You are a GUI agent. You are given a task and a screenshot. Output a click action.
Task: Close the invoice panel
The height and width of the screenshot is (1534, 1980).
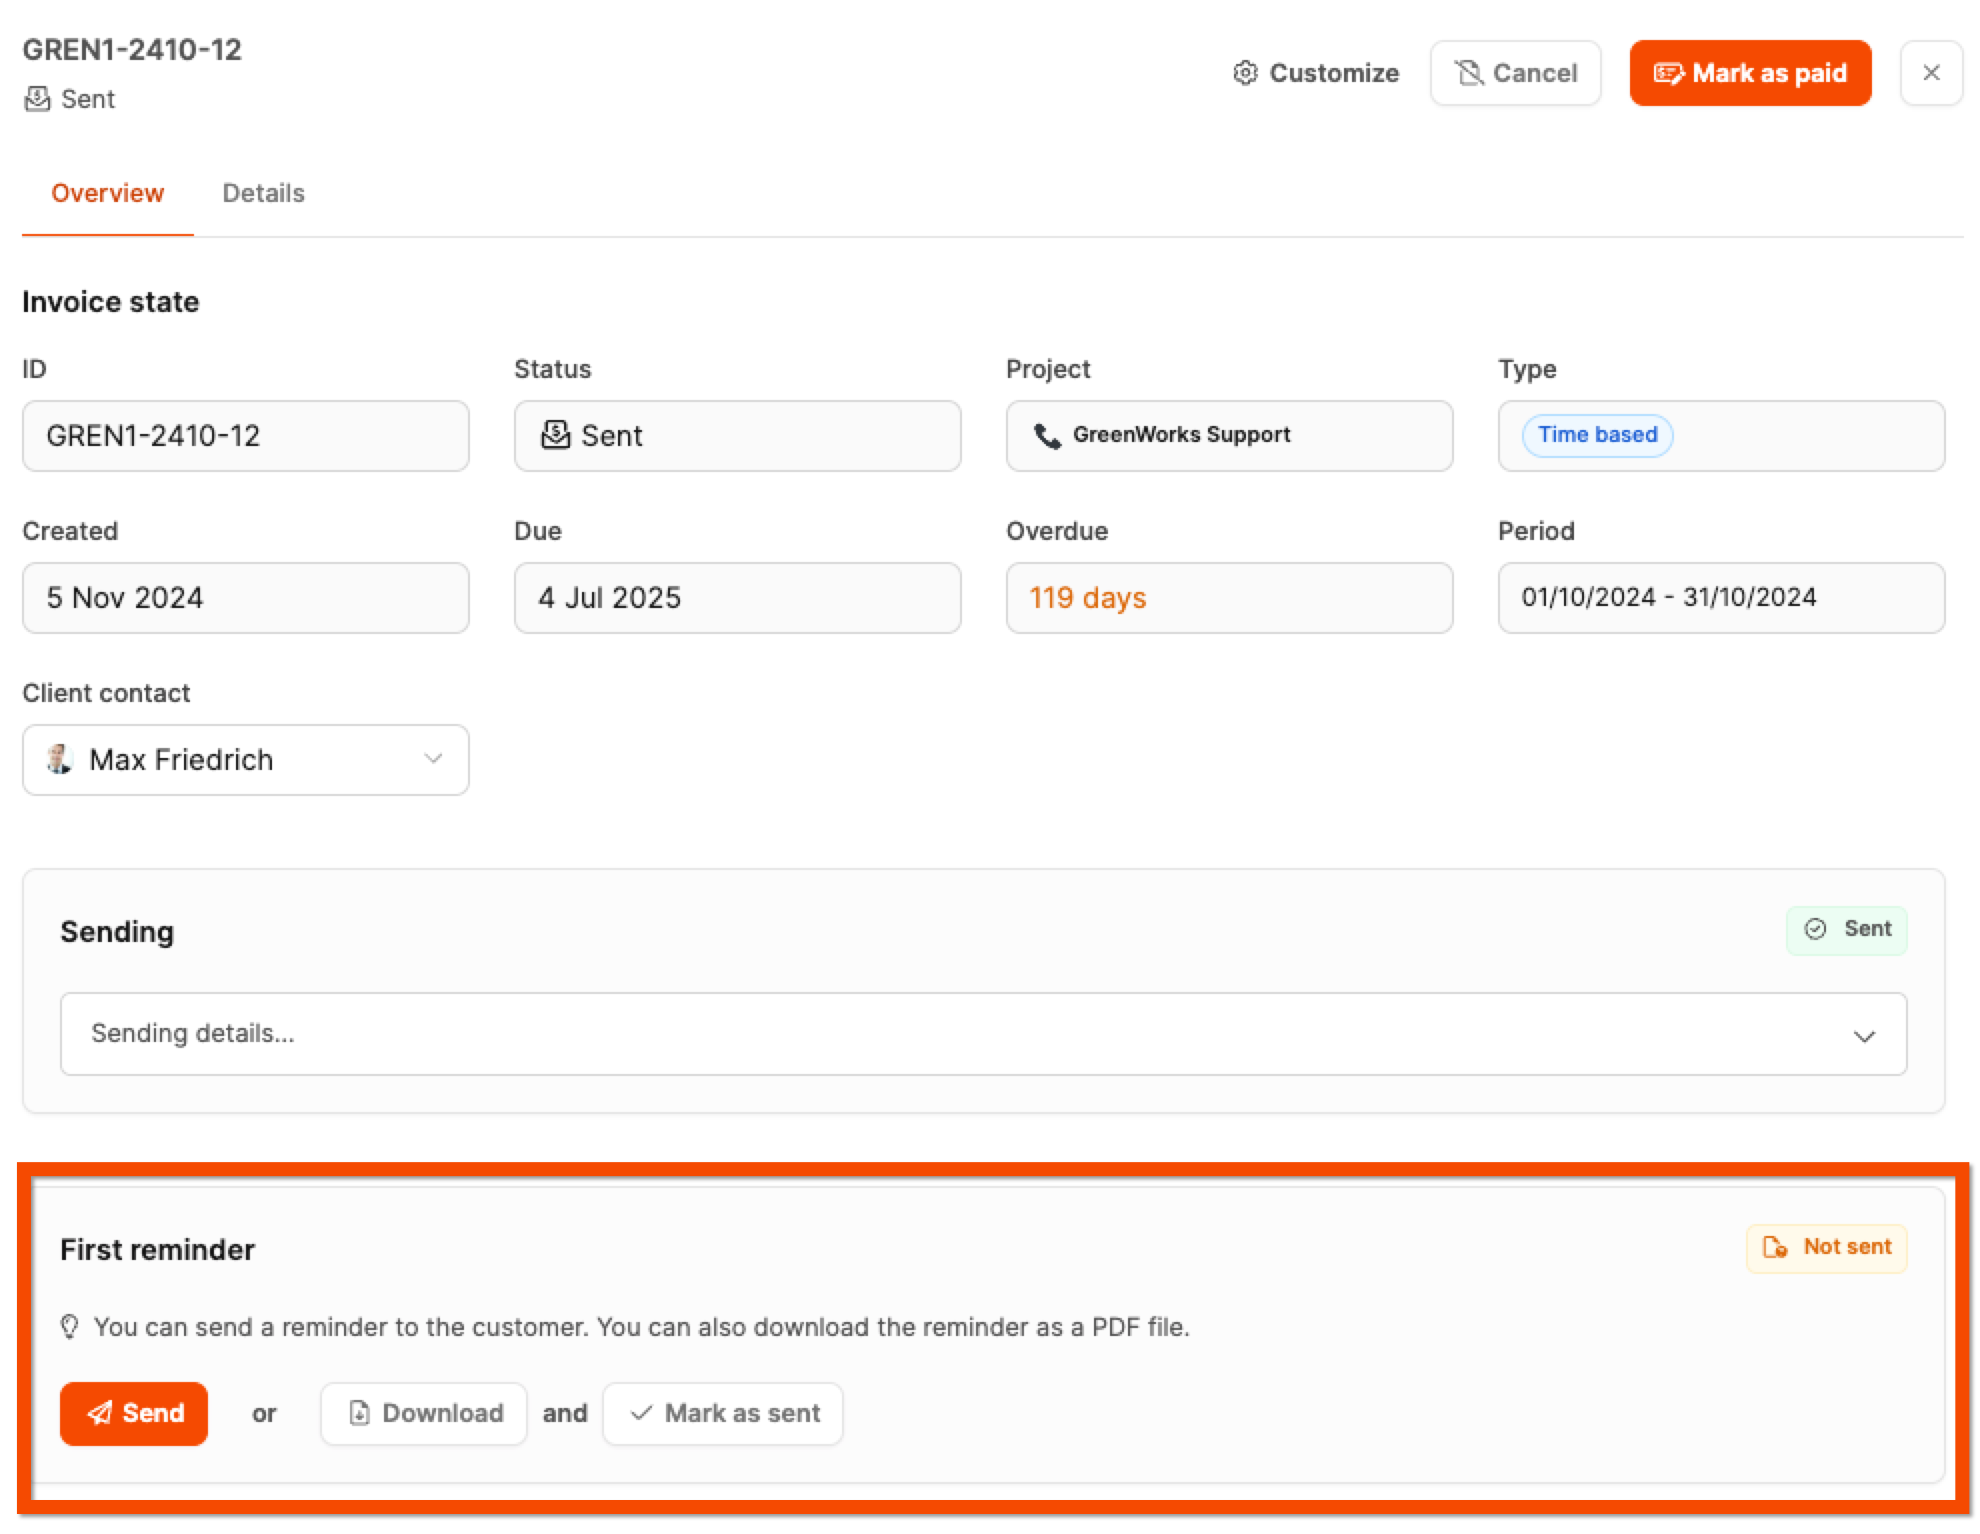point(1930,73)
